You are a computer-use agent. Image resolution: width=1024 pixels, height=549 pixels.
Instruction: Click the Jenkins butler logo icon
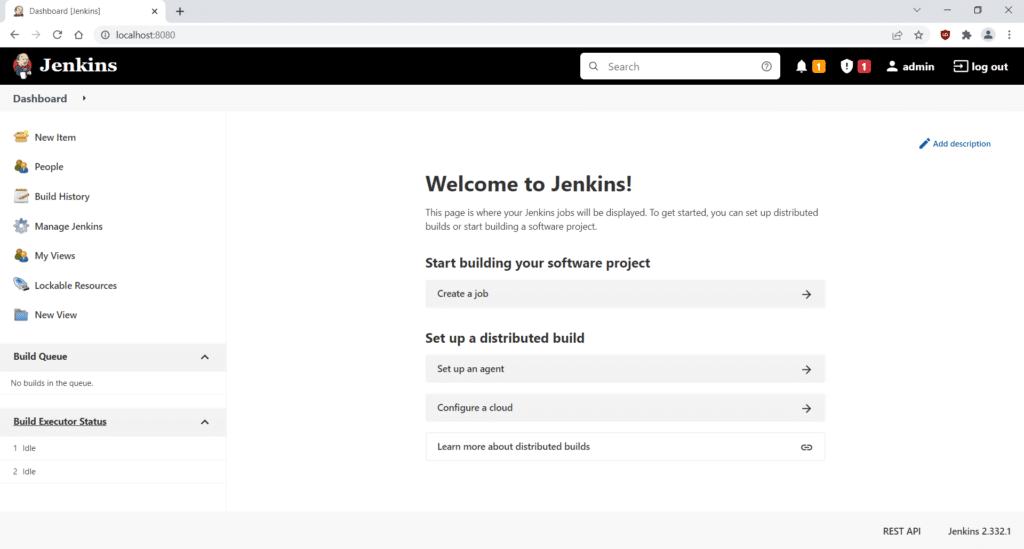pos(22,66)
